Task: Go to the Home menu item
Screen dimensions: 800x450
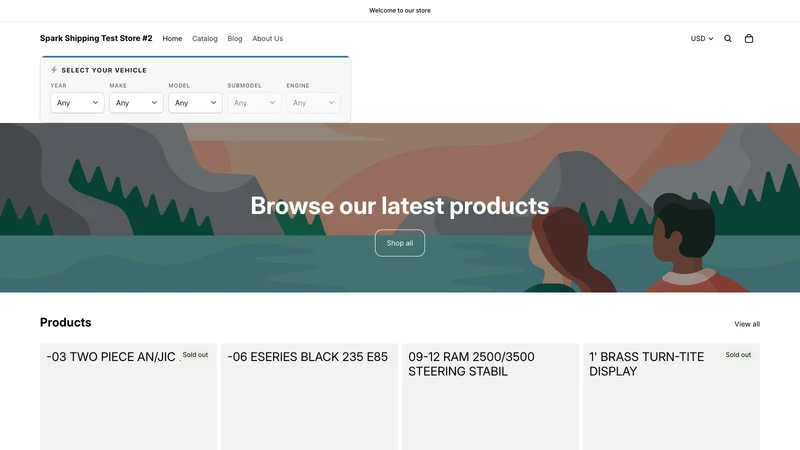Action: (172, 38)
